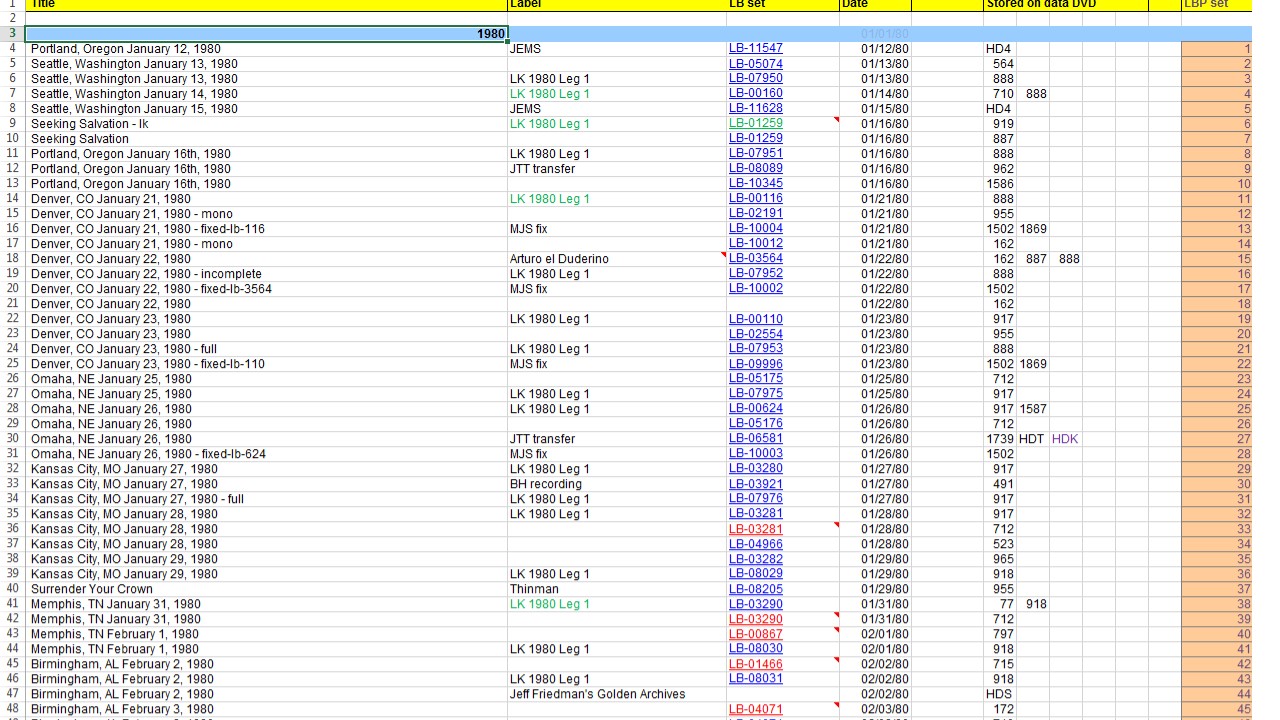Click the Date column header cell
The image size is (1280, 720).
tap(874, 4)
